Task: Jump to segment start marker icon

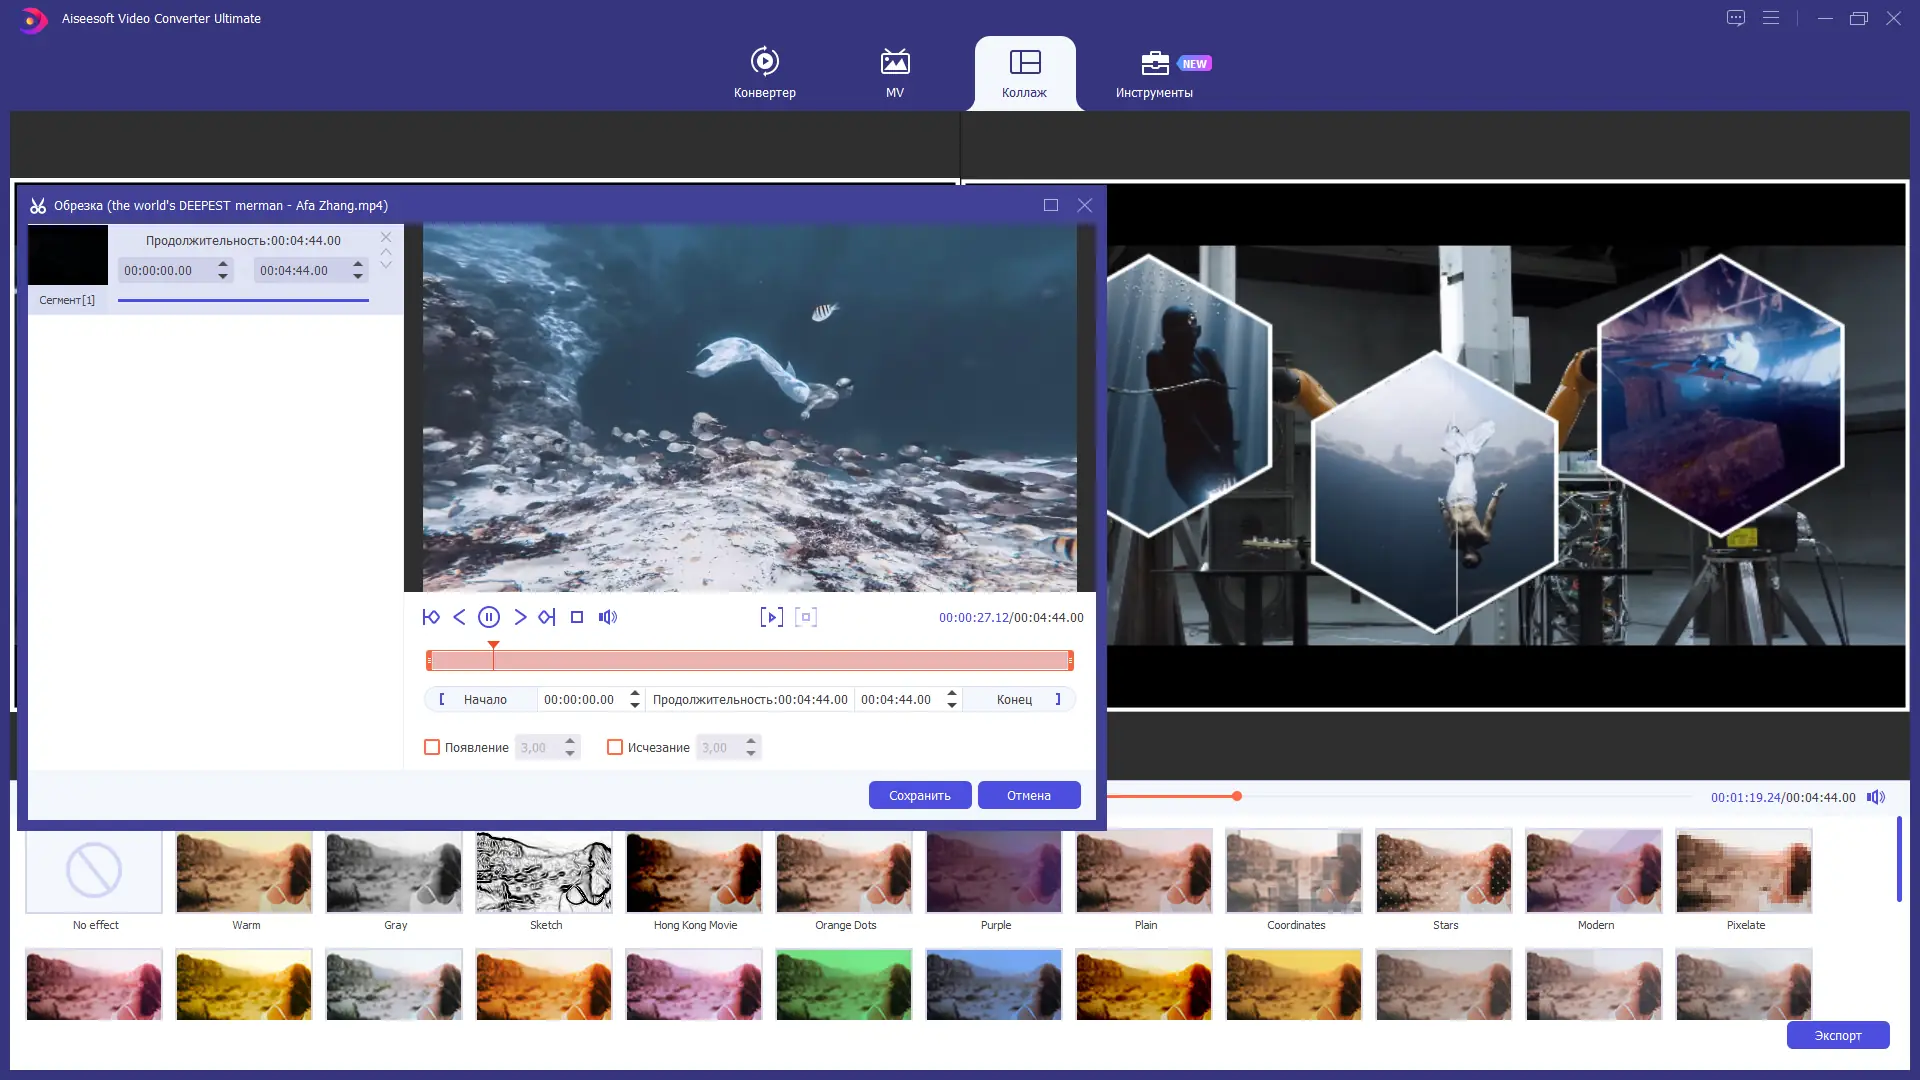Action: 431,617
